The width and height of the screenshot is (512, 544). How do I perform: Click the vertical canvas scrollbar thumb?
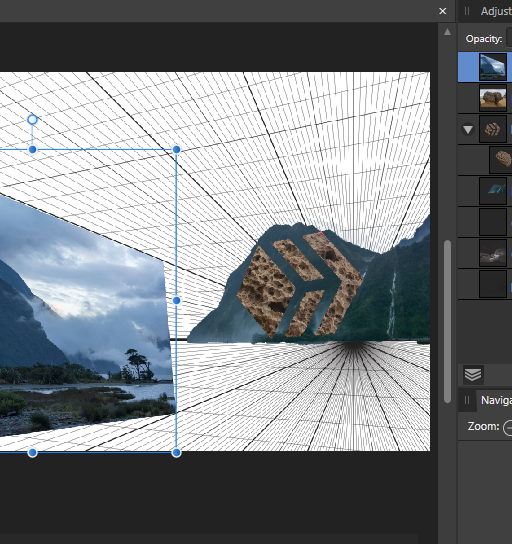point(447,321)
